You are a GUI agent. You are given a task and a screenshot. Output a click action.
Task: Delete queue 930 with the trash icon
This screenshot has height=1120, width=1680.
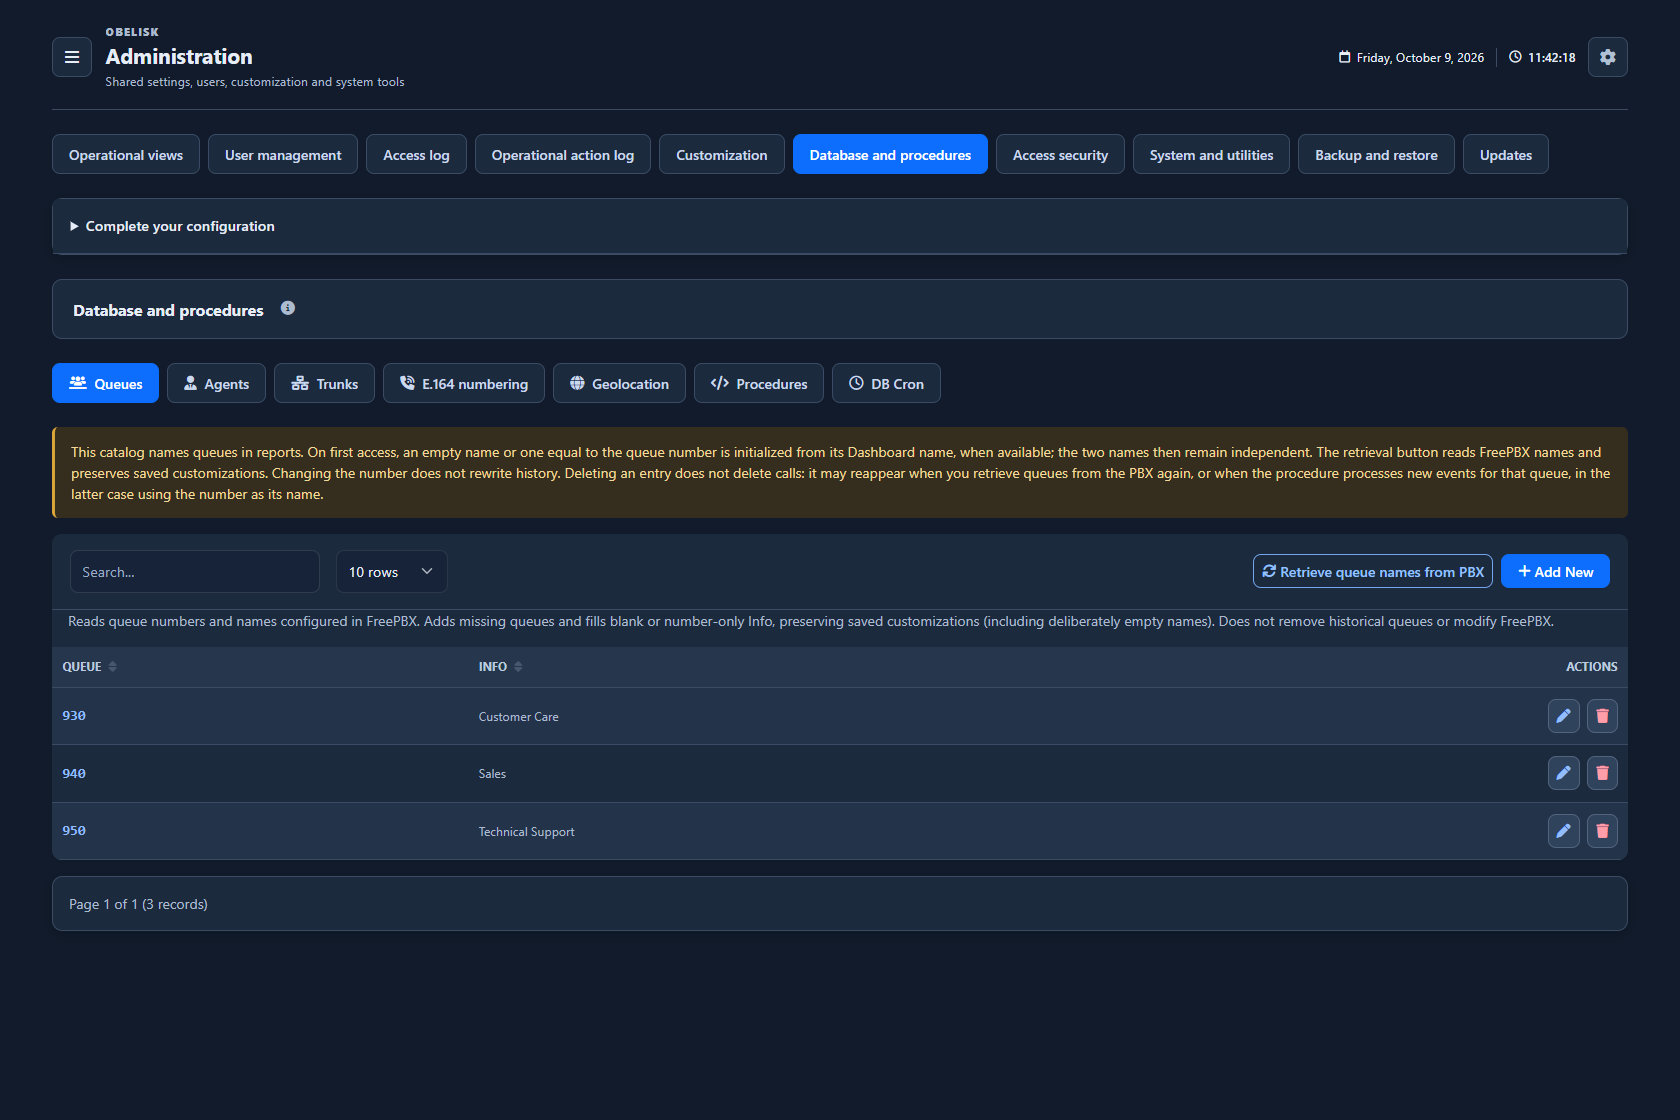1602,716
